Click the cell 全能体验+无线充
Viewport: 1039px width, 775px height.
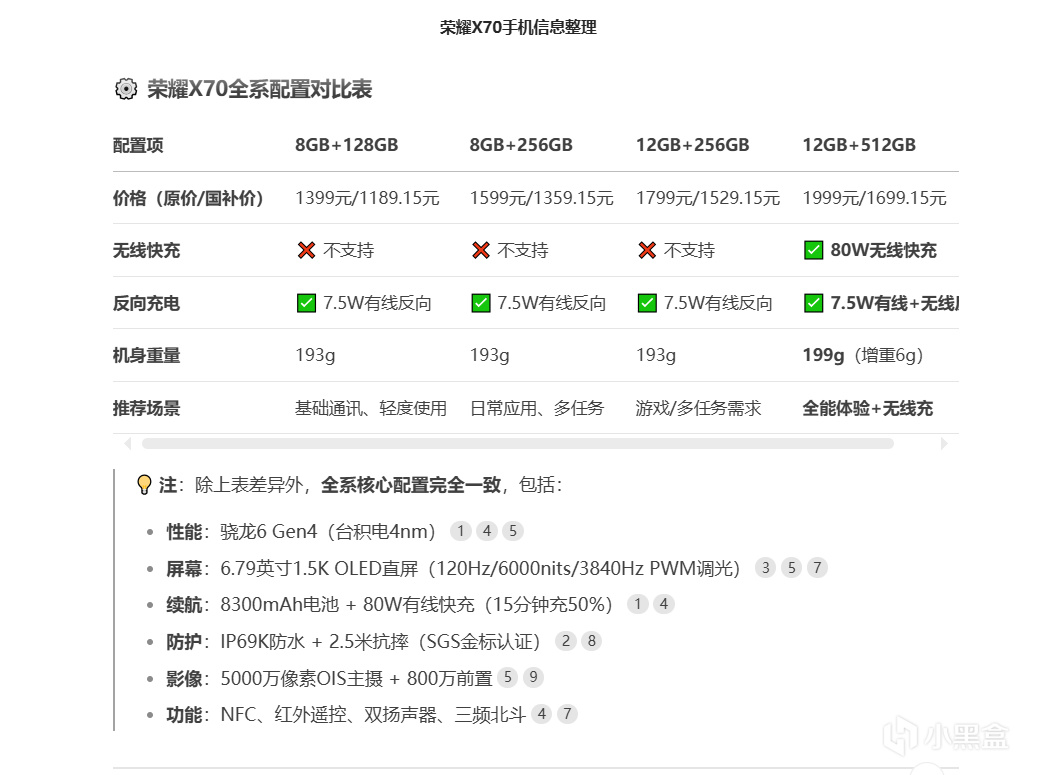click(x=867, y=408)
